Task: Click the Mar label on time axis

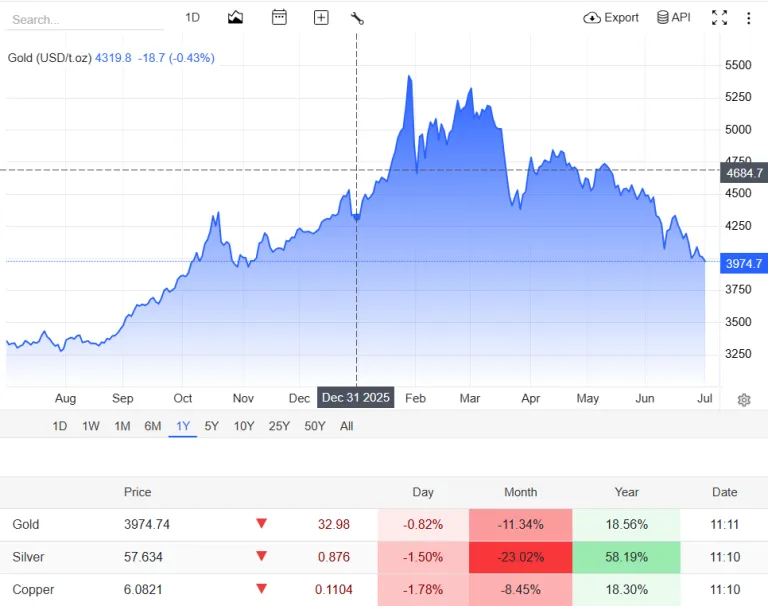Action: pos(470,398)
